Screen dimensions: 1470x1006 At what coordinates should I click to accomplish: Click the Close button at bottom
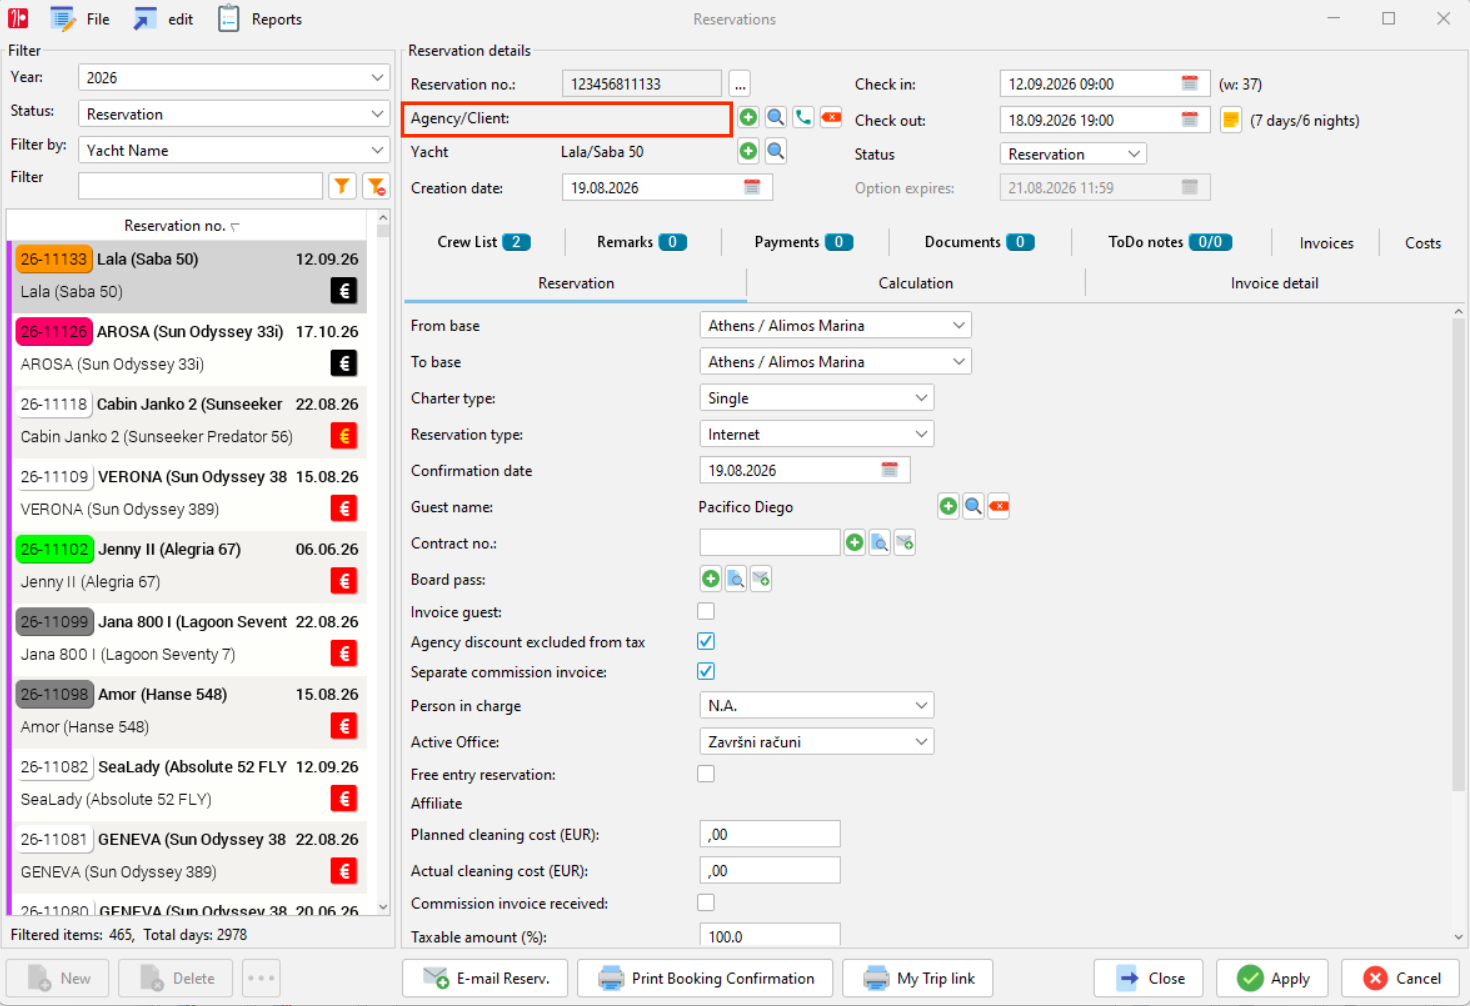click(x=1150, y=978)
